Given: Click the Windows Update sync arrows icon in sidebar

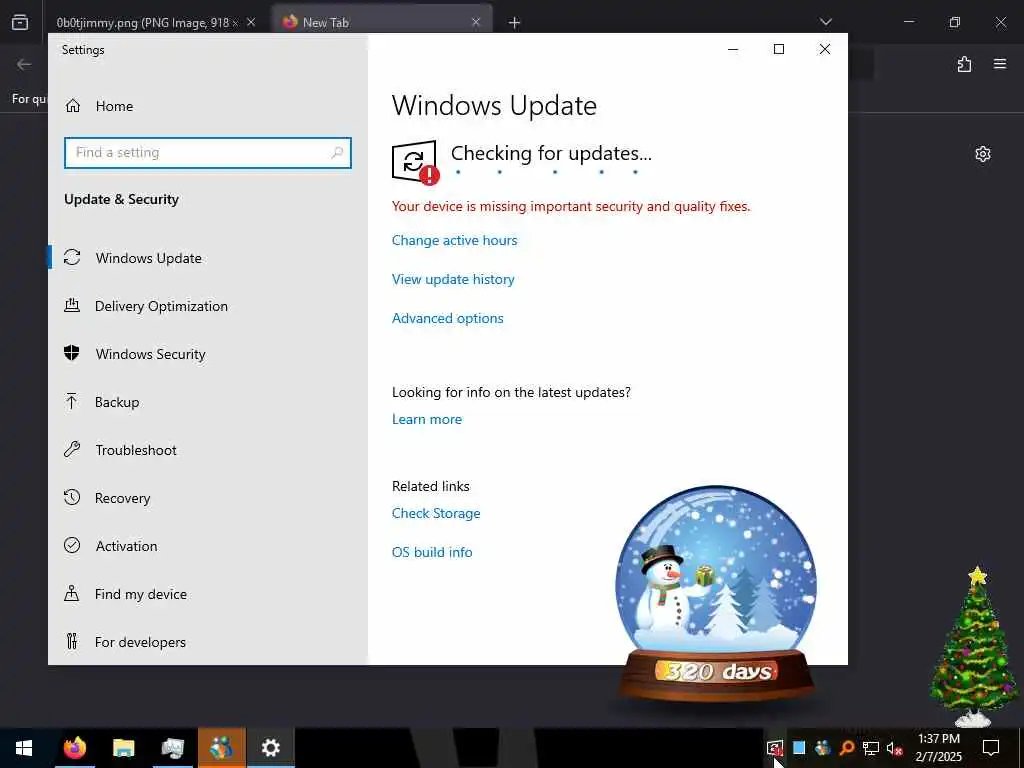Looking at the screenshot, I should coord(72,257).
